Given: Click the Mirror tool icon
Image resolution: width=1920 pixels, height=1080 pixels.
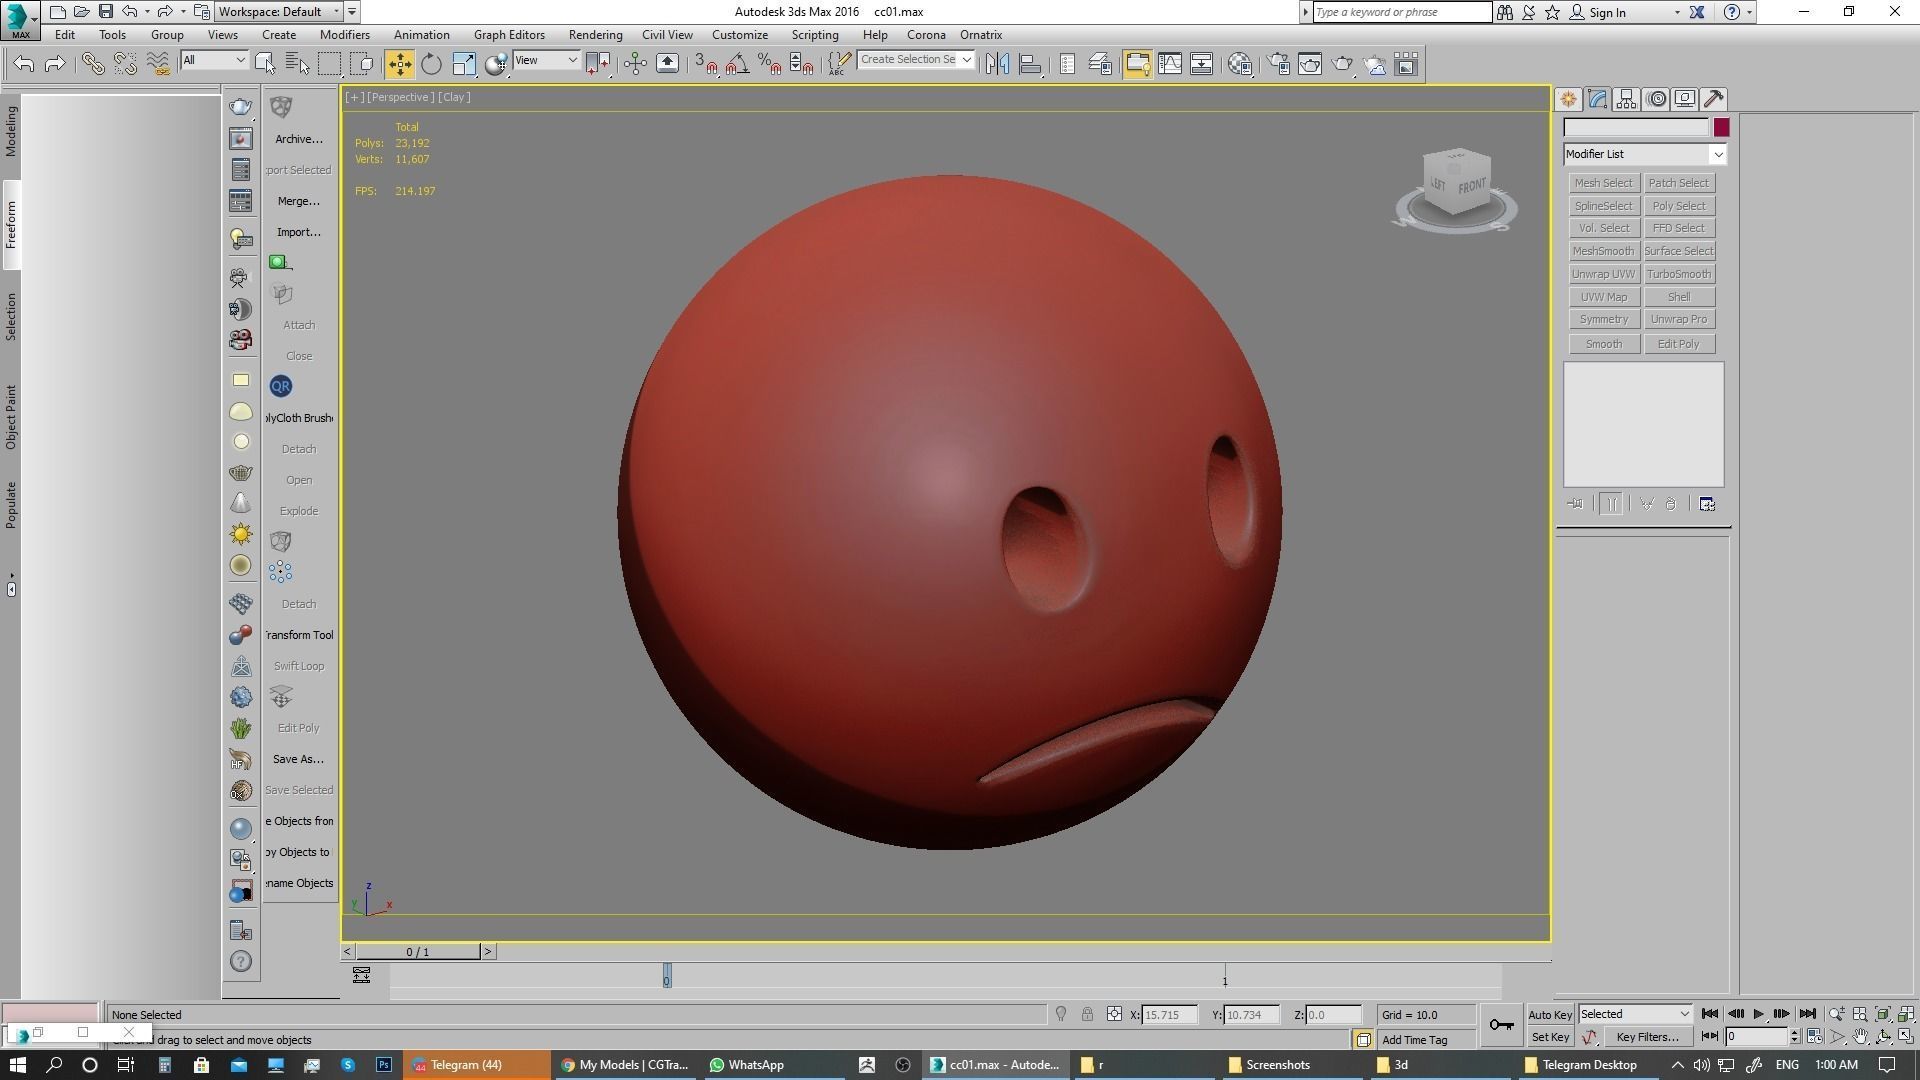Looking at the screenshot, I should [x=997, y=64].
